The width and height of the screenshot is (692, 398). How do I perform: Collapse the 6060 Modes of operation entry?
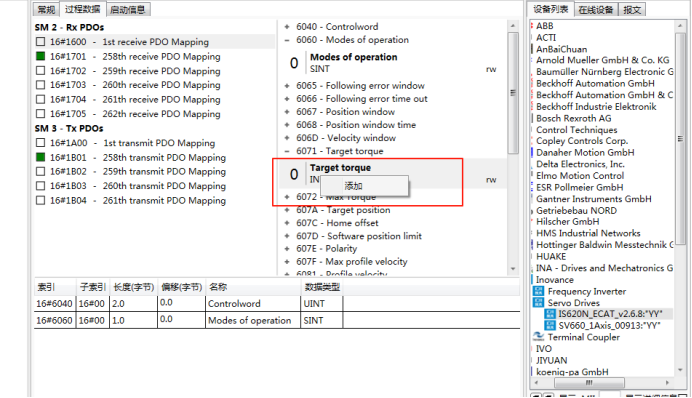[287, 40]
